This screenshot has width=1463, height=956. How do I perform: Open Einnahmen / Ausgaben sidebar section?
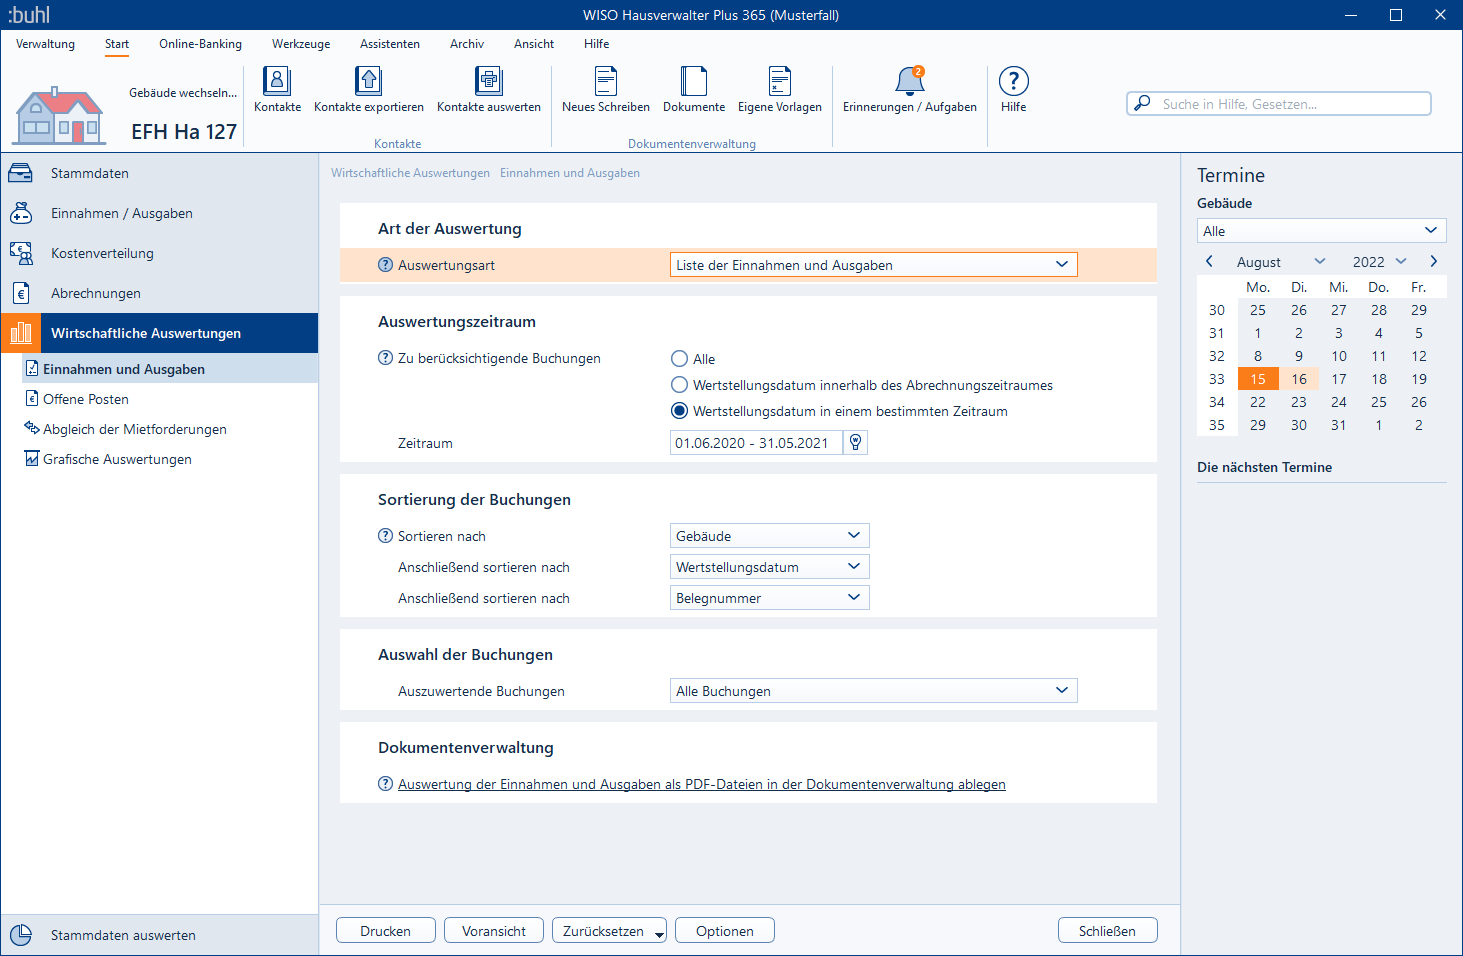coord(159,213)
